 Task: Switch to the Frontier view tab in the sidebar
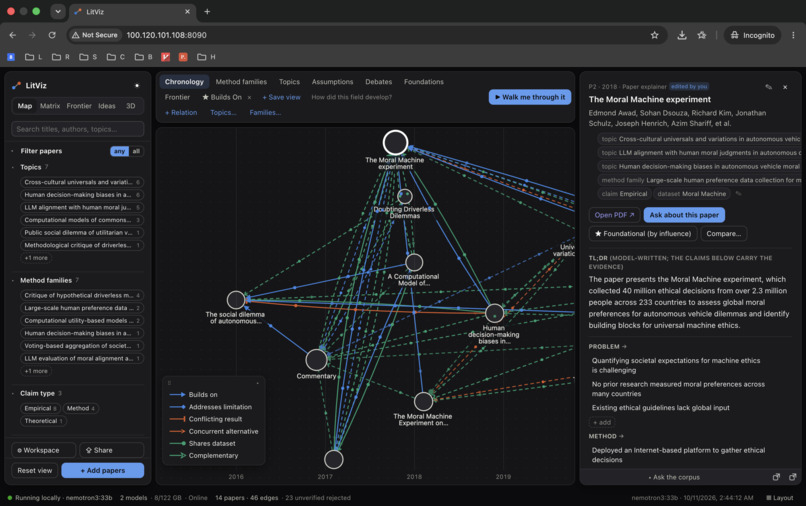click(79, 106)
